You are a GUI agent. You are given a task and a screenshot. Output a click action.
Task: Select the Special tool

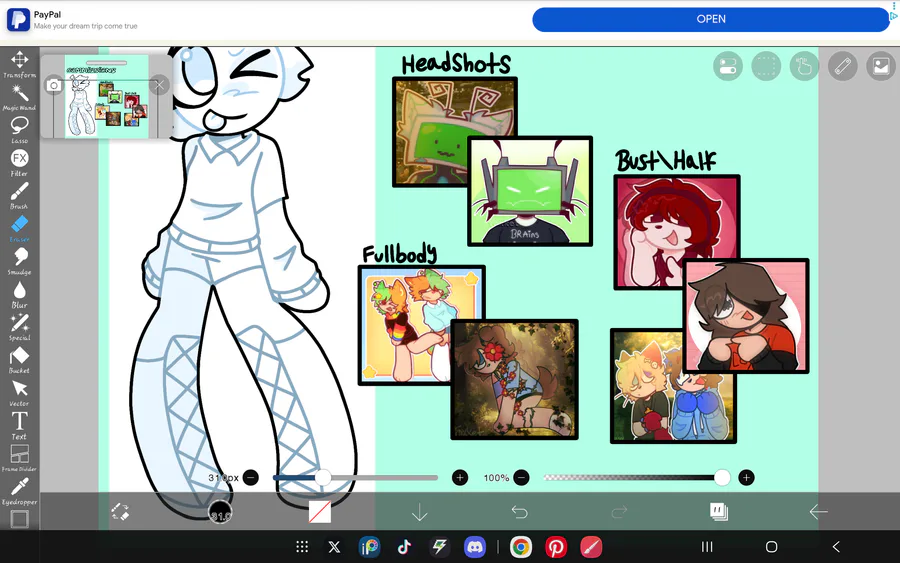click(x=20, y=327)
